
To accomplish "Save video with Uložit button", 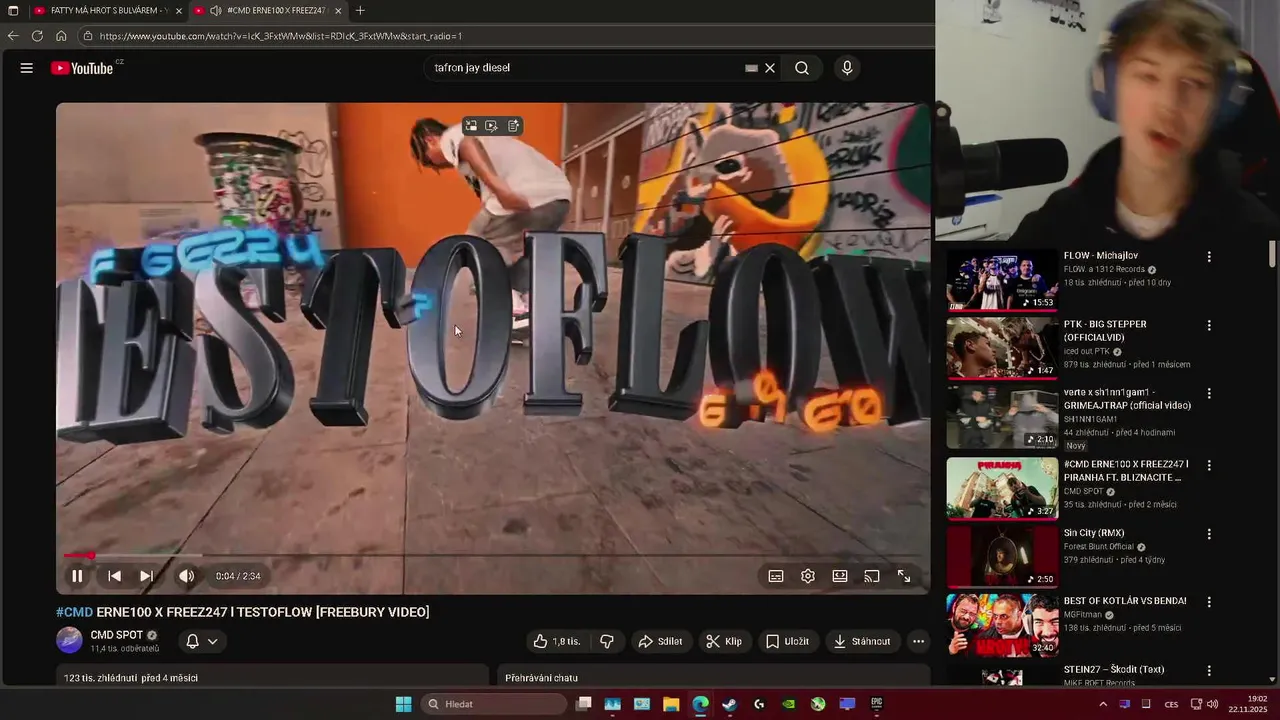I will (787, 641).
